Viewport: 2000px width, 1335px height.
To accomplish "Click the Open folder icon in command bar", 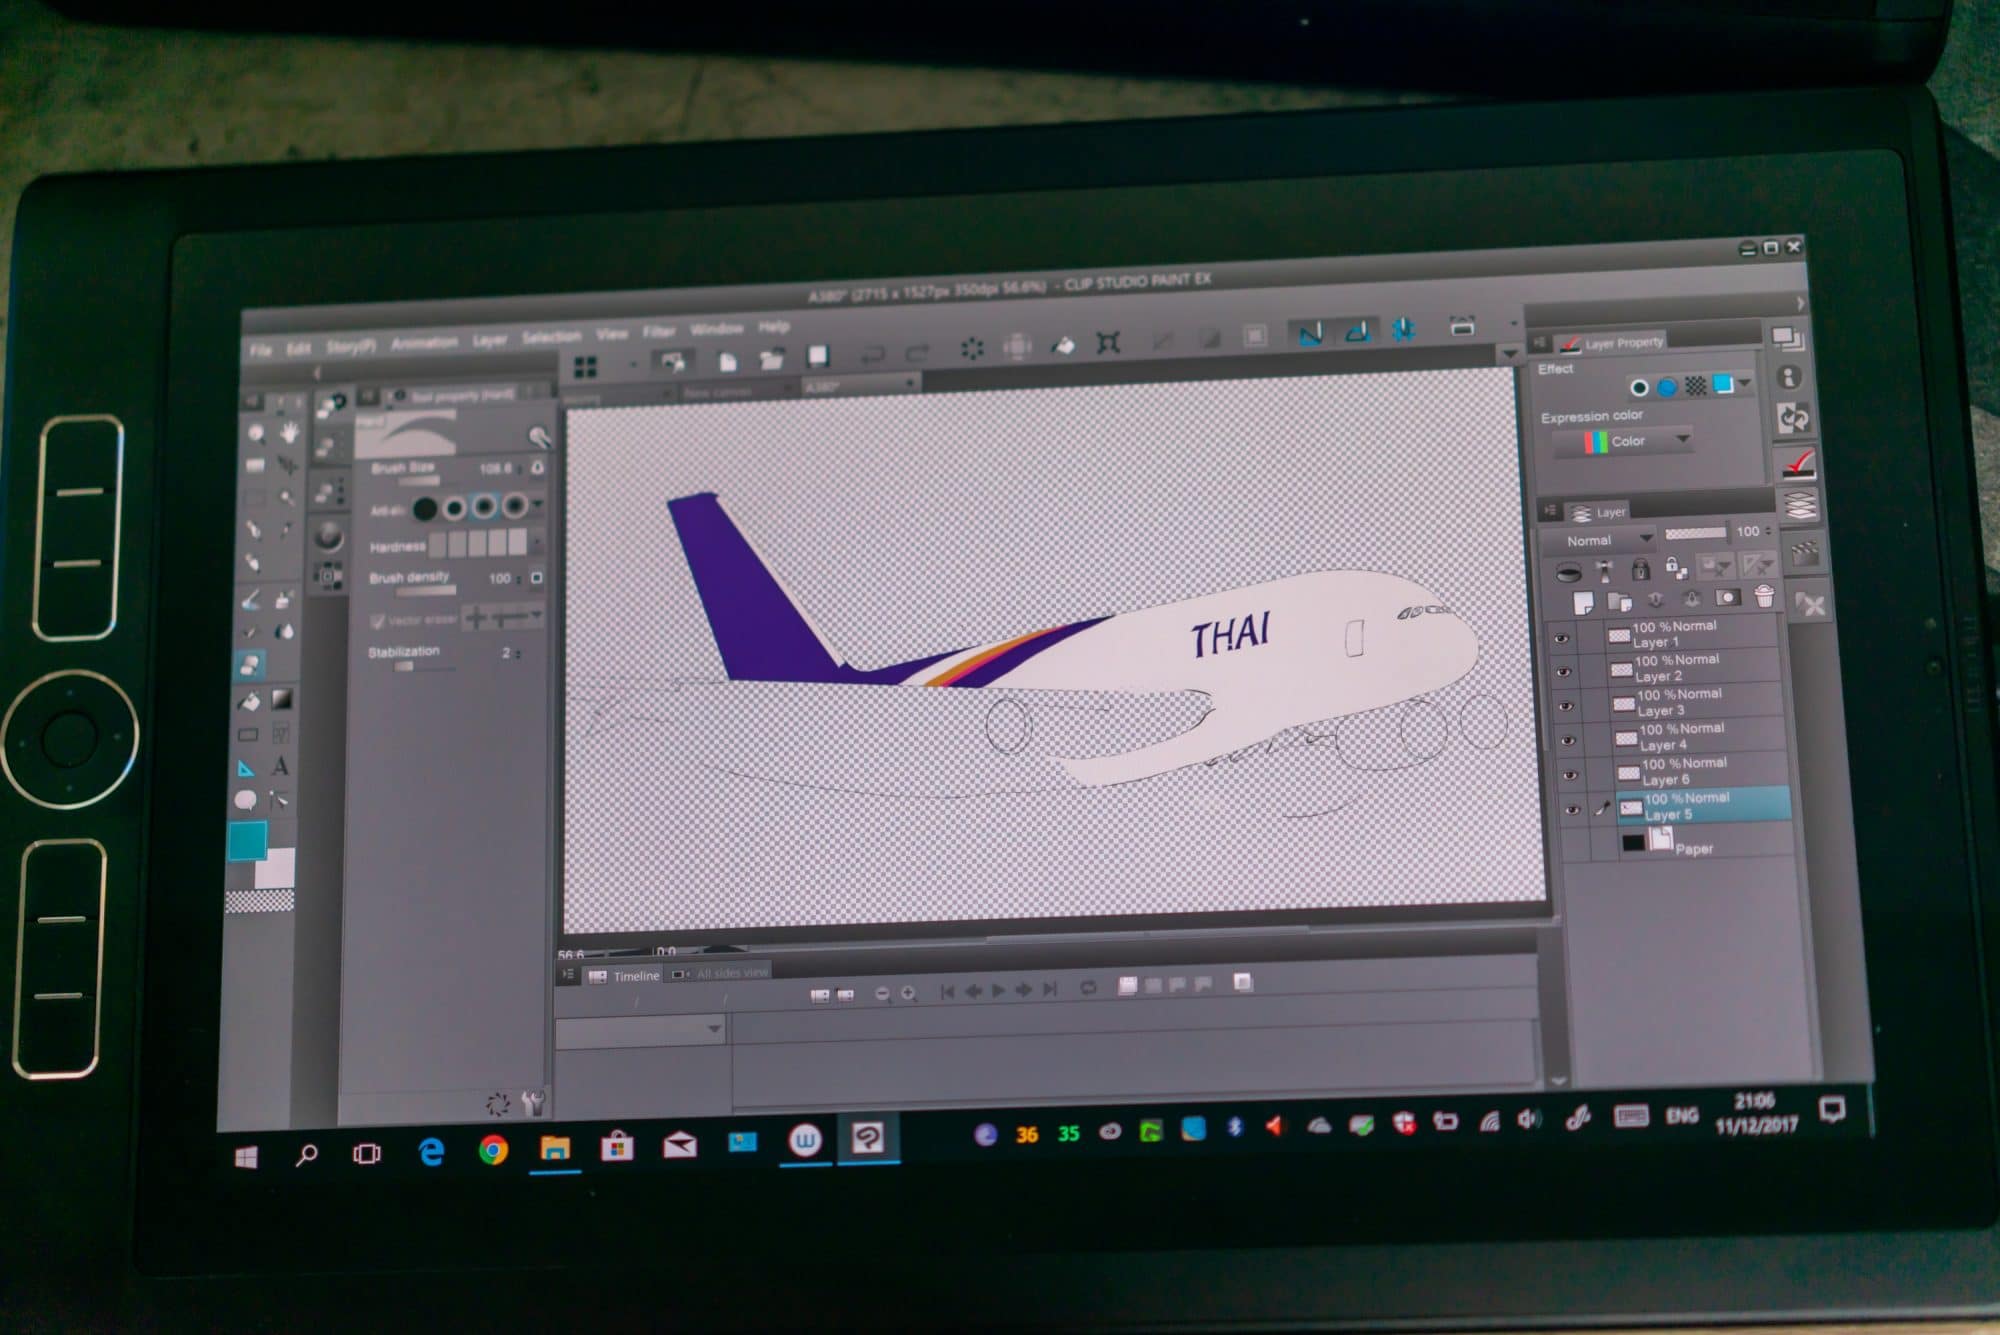I will (x=771, y=358).
